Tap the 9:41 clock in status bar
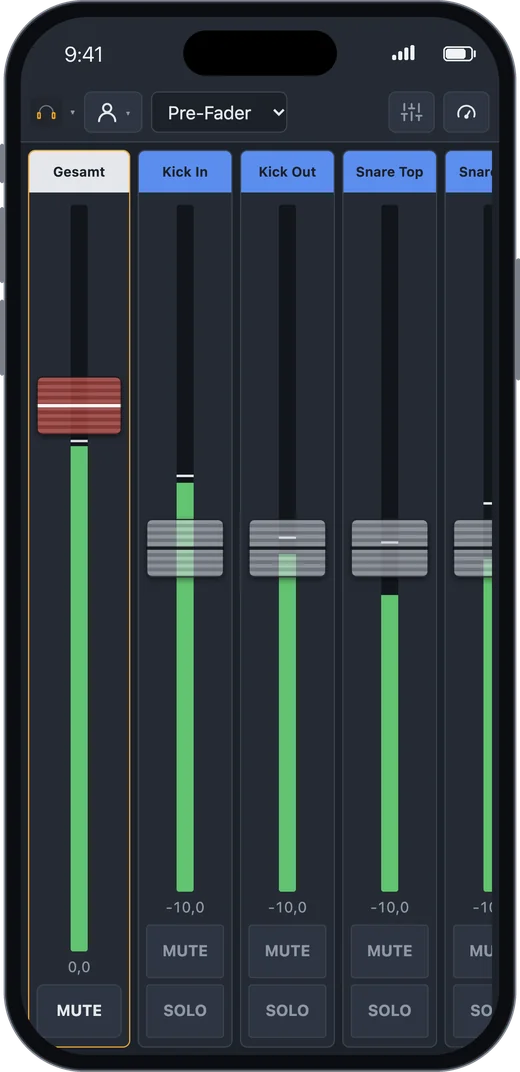520x1072 pixels. tap(83, 55)
